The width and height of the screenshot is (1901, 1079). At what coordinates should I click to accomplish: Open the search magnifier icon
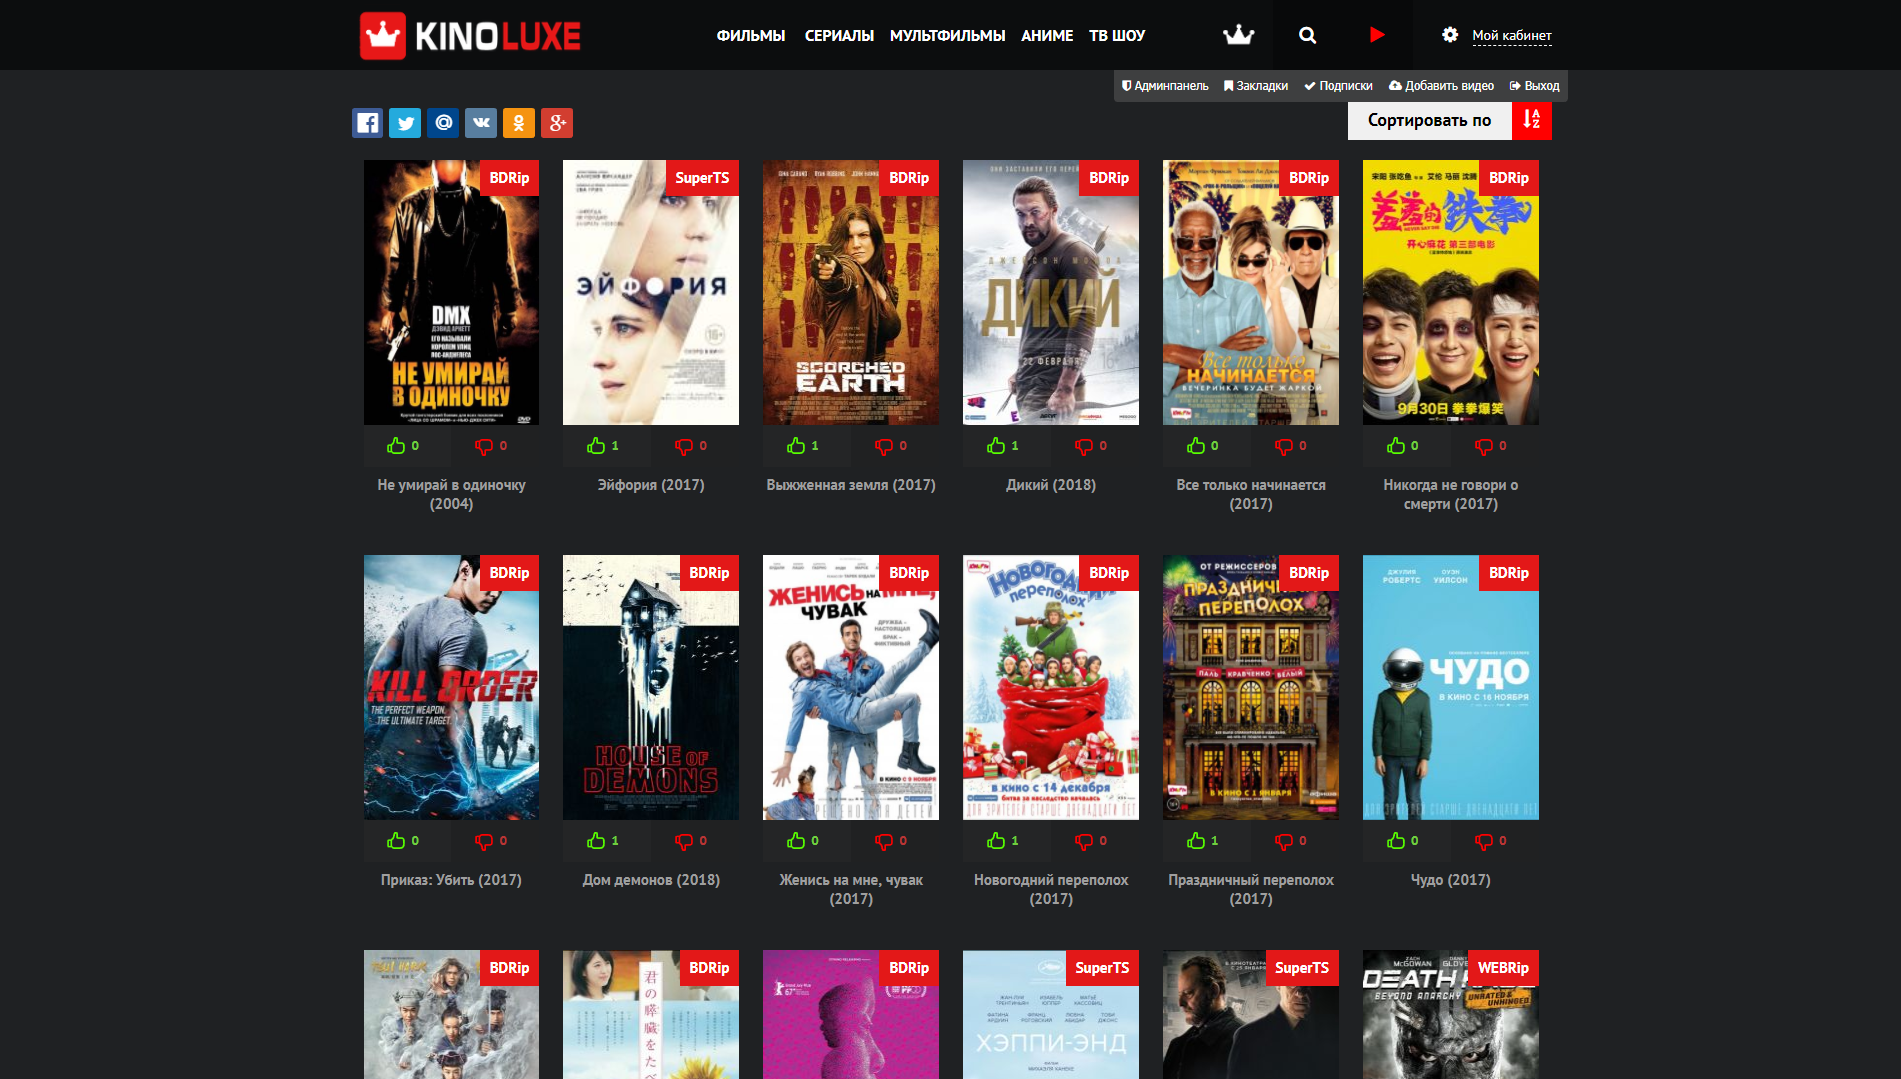(x=1307, y=35)
